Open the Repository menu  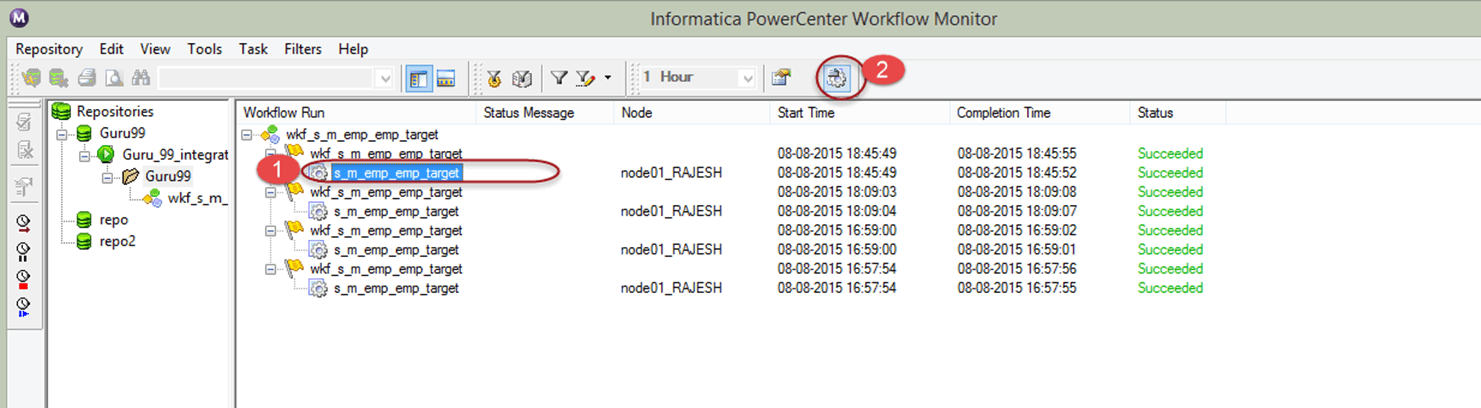[x=49, y=49]
